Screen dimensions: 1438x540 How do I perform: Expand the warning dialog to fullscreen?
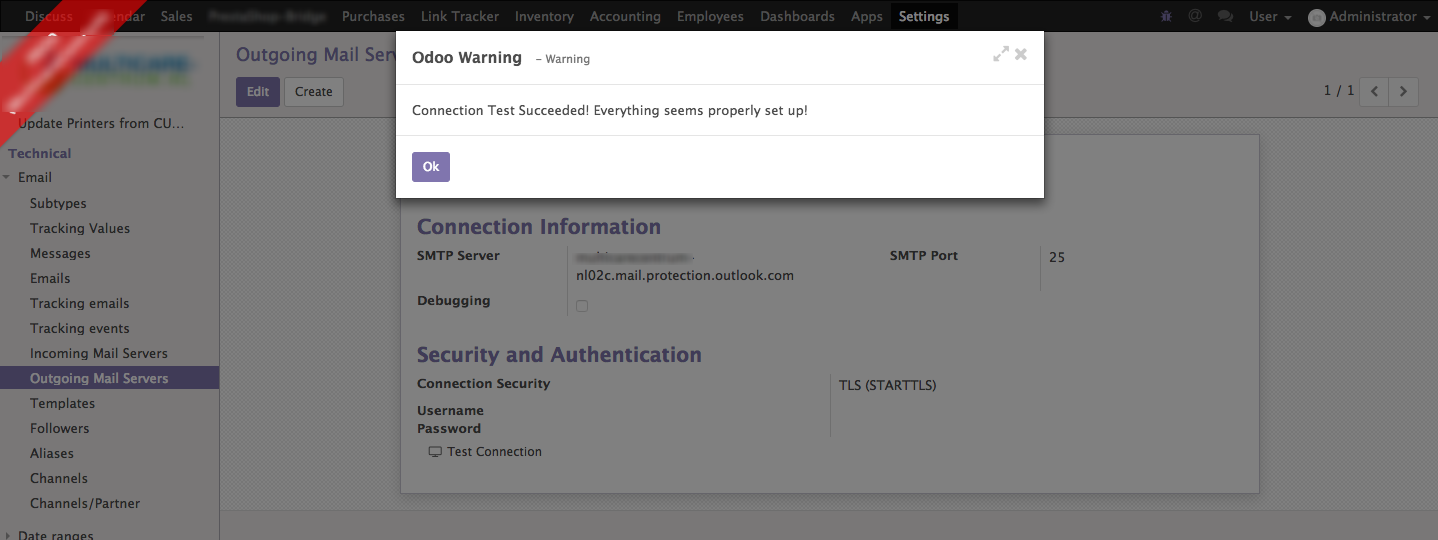1000,54
